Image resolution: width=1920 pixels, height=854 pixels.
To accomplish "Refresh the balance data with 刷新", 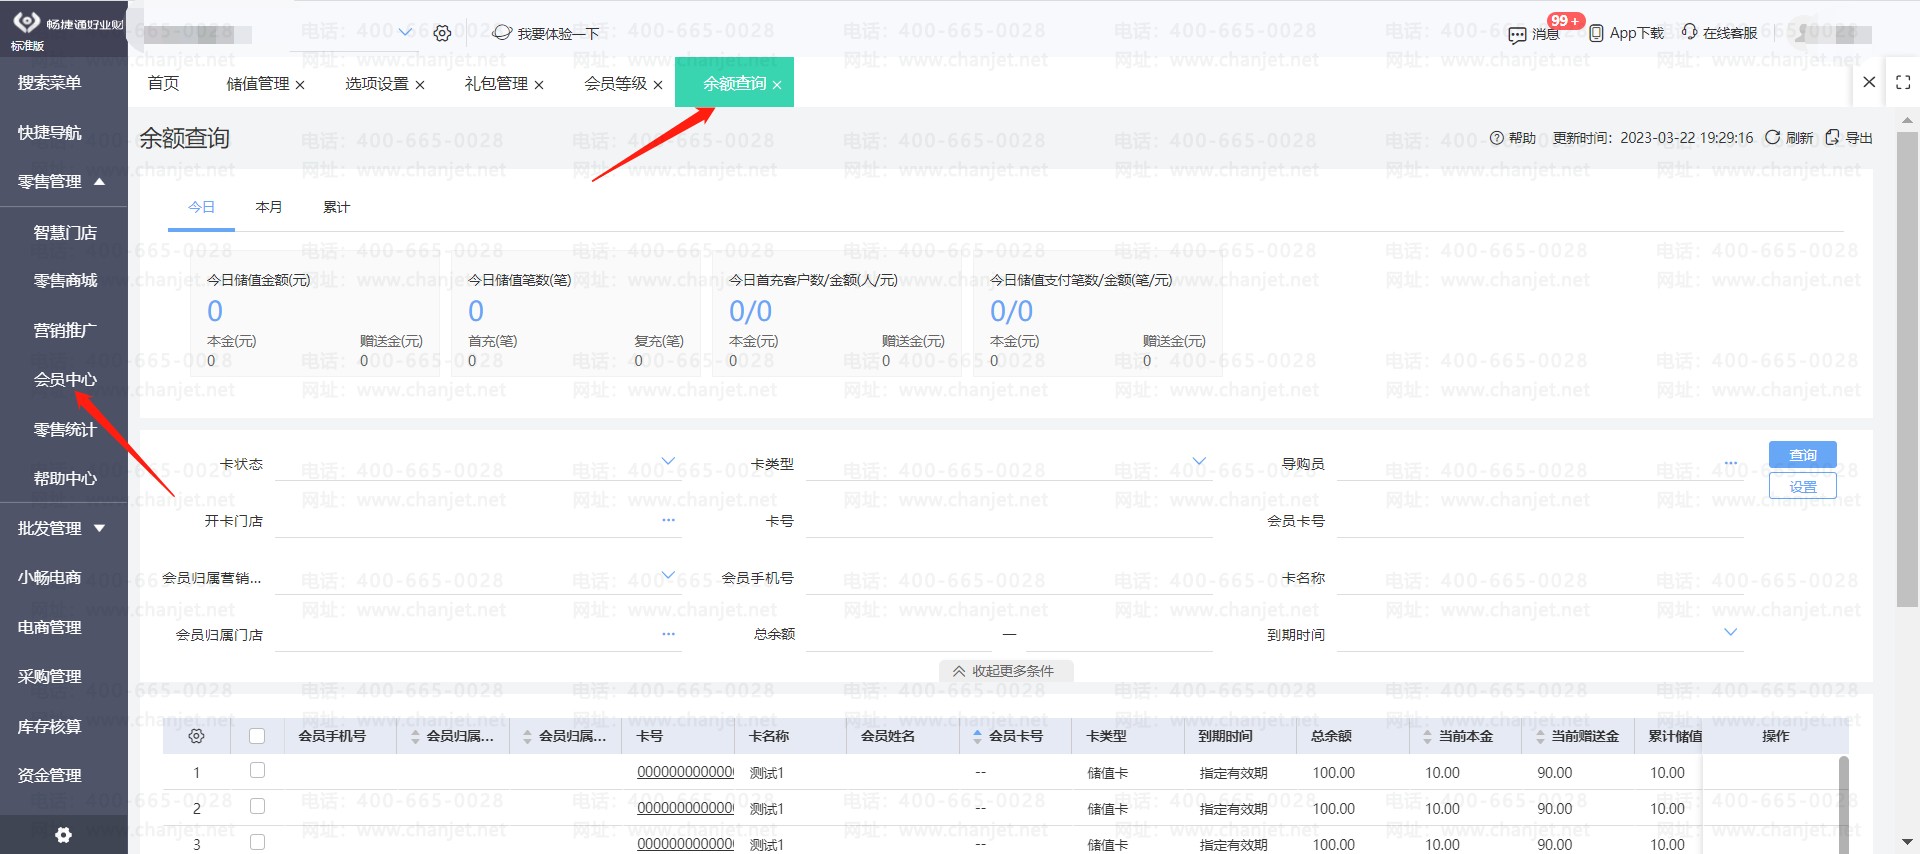I will pyautogui.click(x=1789, y=138).
